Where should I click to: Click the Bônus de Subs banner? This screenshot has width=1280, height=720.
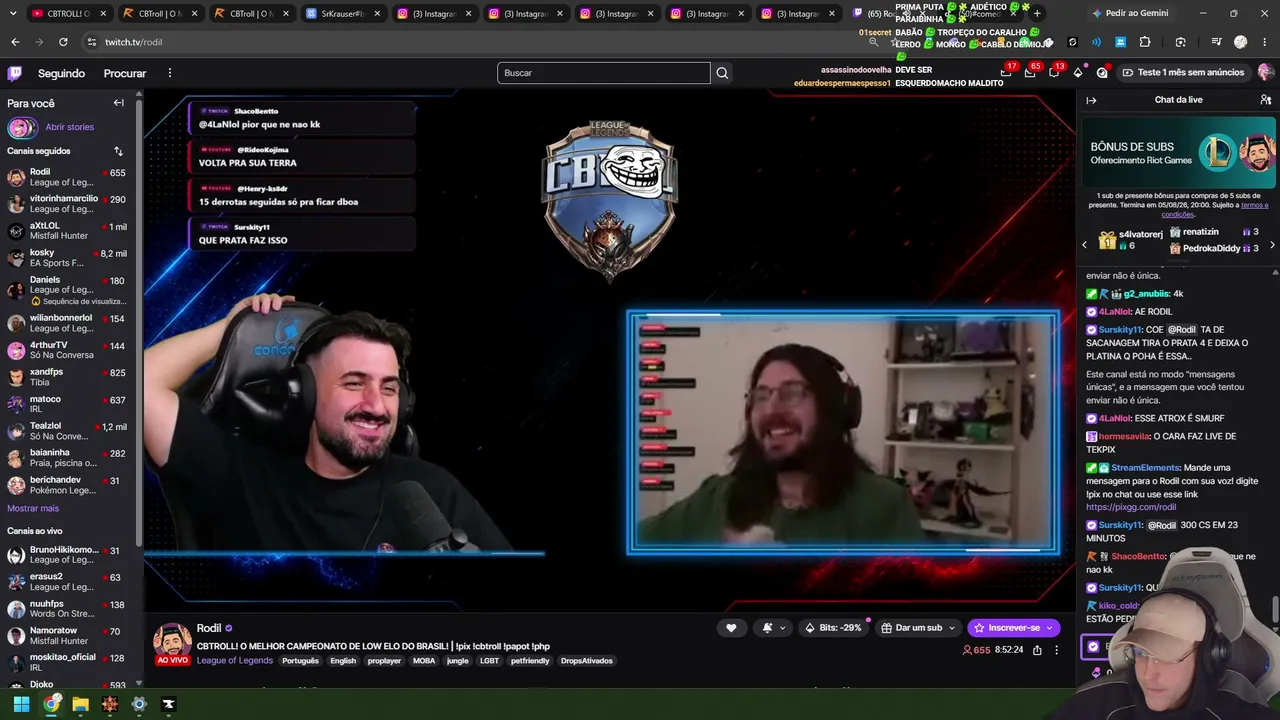pos(1178,154)
